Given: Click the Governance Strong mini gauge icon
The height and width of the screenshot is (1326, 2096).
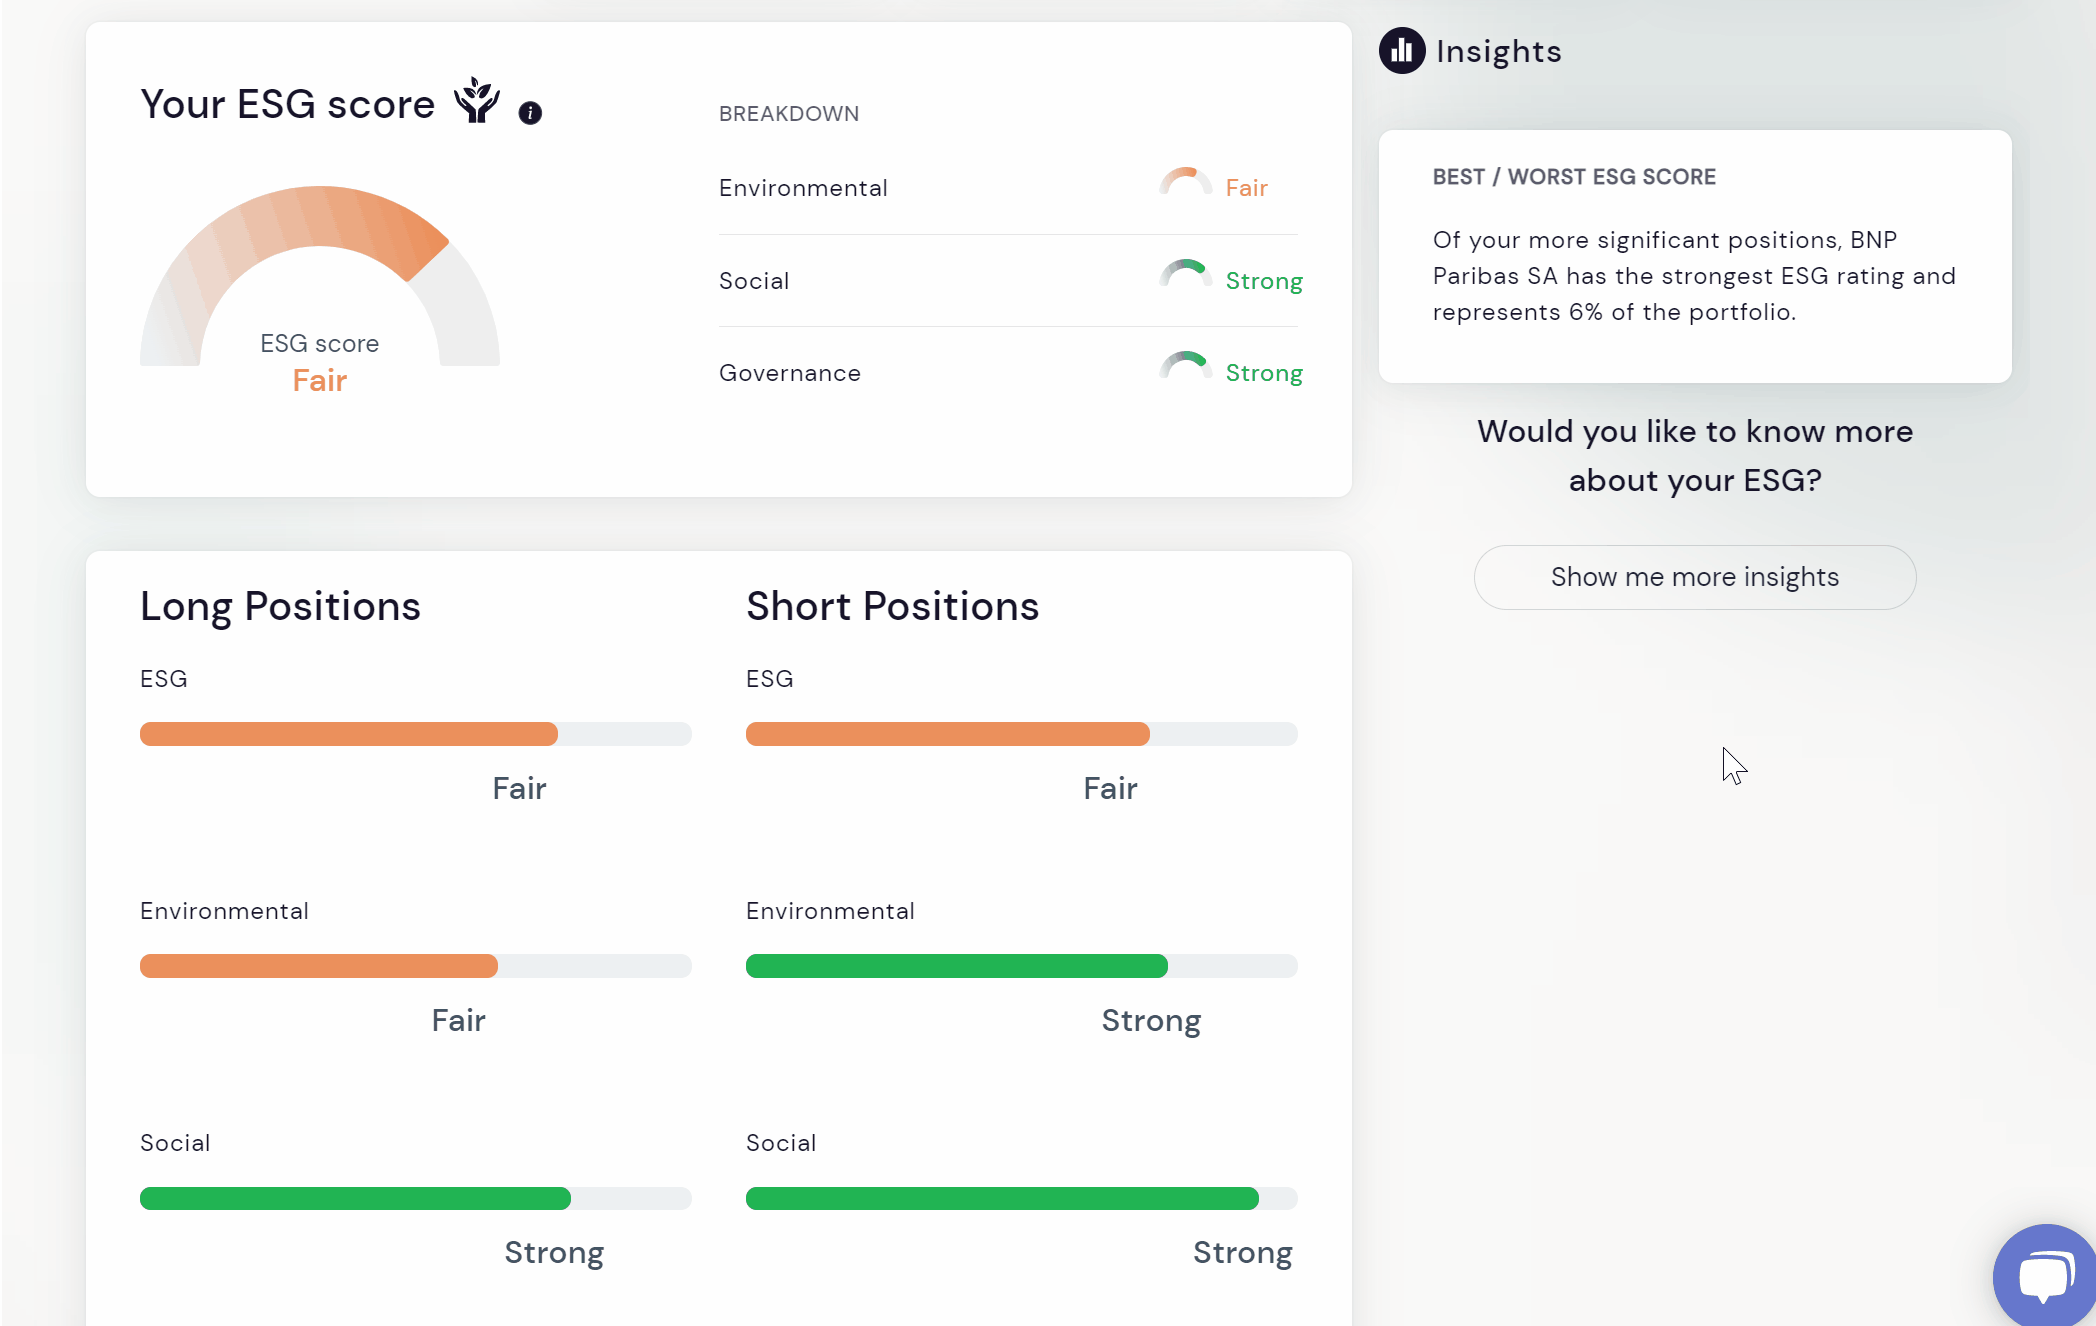Looking at the screenshot, I should point(1185,368).
